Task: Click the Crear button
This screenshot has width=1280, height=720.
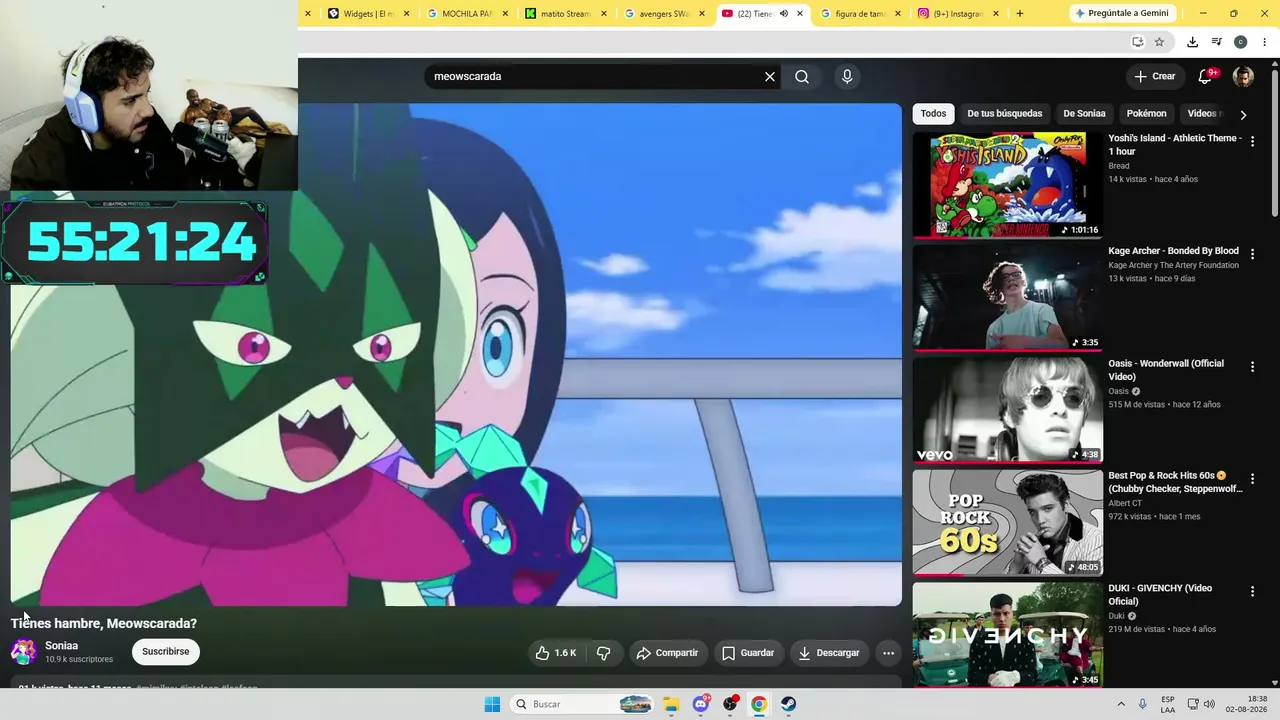Action: [1155, 76]
